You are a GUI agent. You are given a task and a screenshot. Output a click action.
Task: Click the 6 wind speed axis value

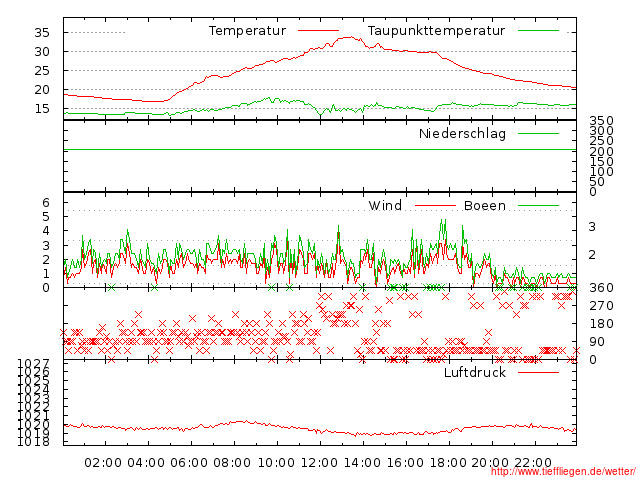coord(46,202)
